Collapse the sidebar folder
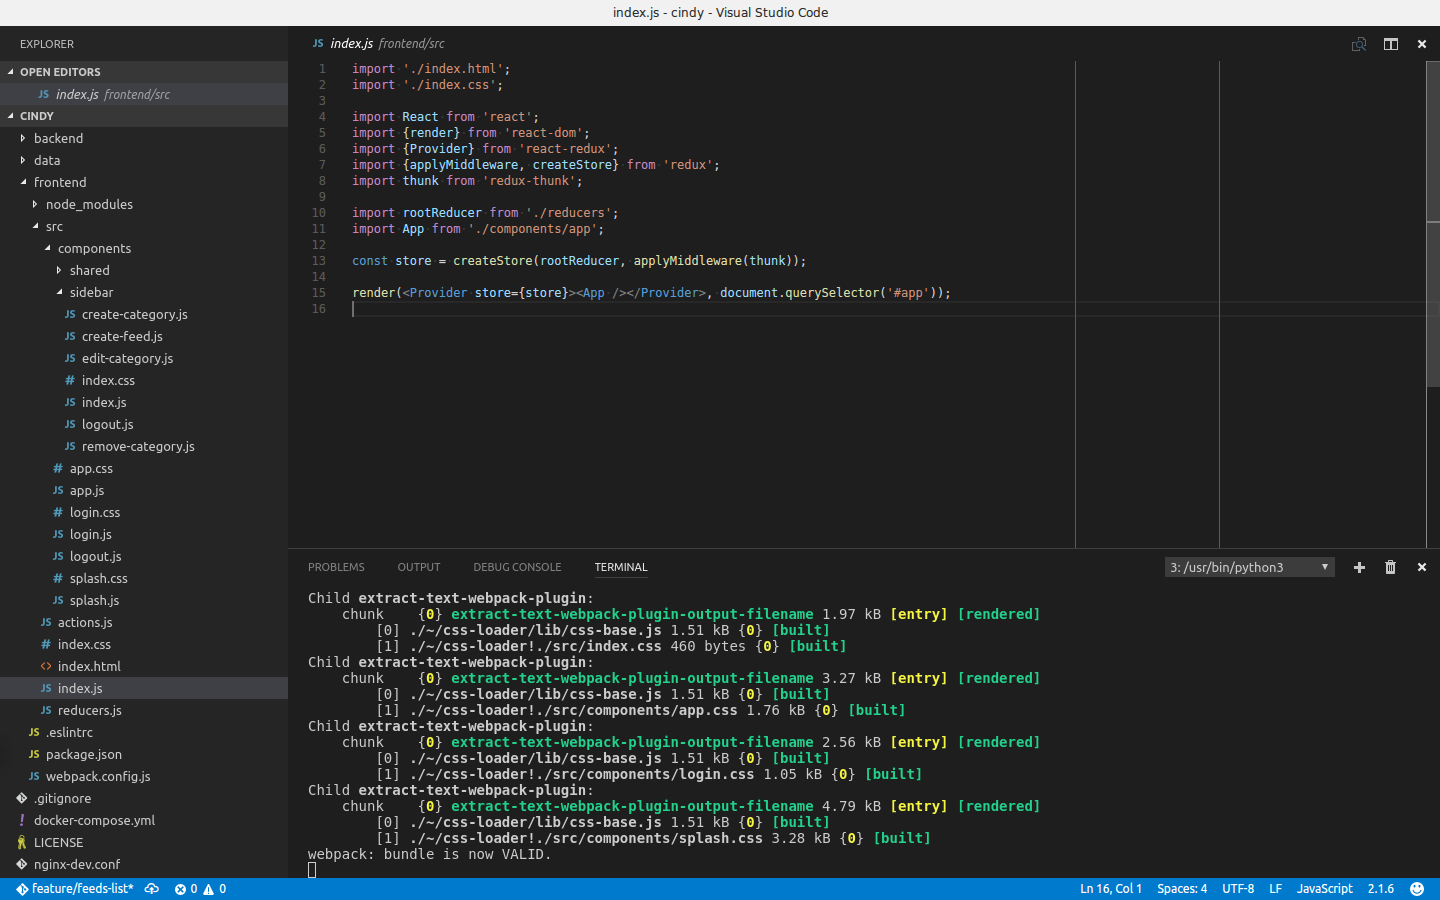The height and width of the screenshot is (900, 1440). [x=91, y=292]
